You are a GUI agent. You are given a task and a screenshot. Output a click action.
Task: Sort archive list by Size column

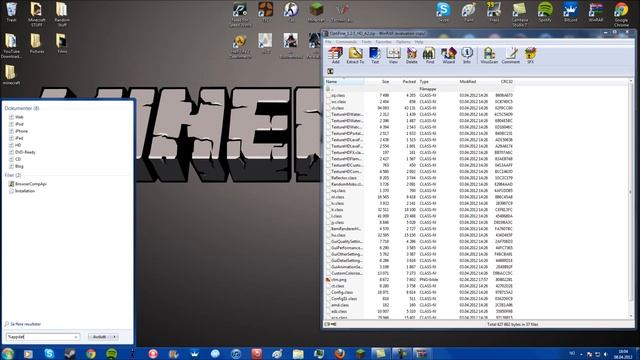377,82
